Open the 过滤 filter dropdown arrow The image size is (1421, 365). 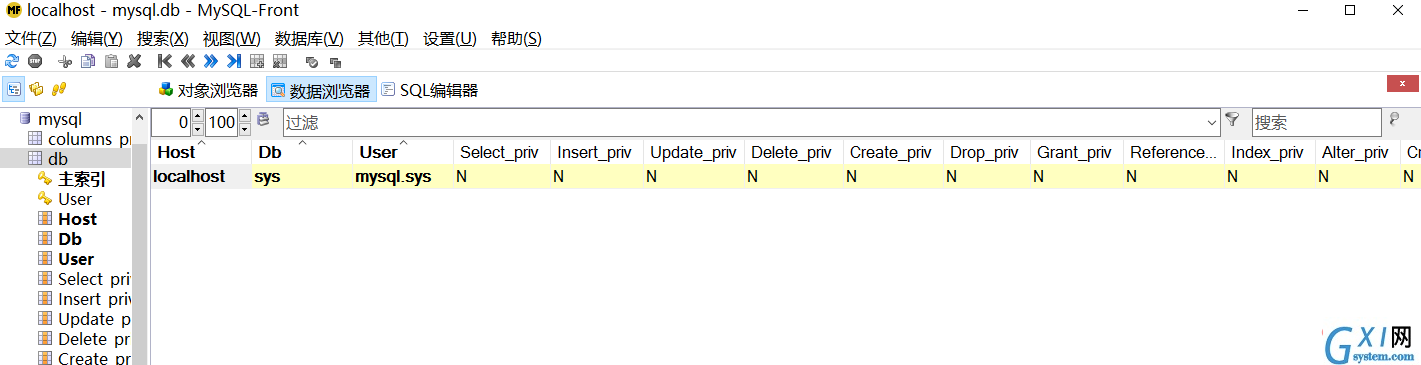(x=1212, y=123)
